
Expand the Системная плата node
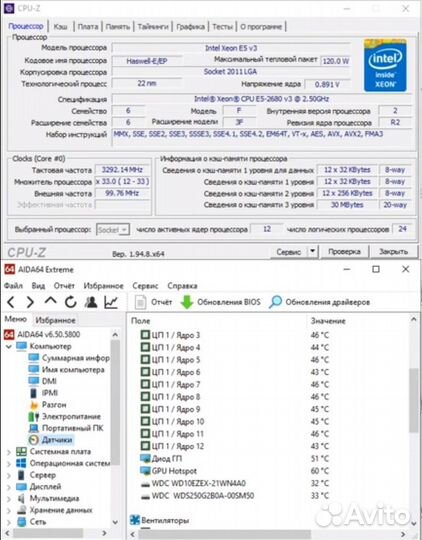pos(9,452)
